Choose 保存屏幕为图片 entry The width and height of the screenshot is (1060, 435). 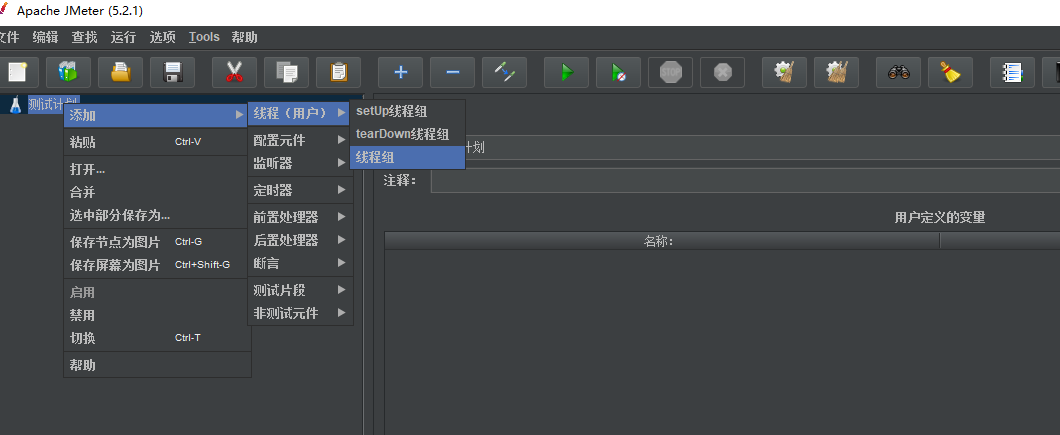(156, 265)
